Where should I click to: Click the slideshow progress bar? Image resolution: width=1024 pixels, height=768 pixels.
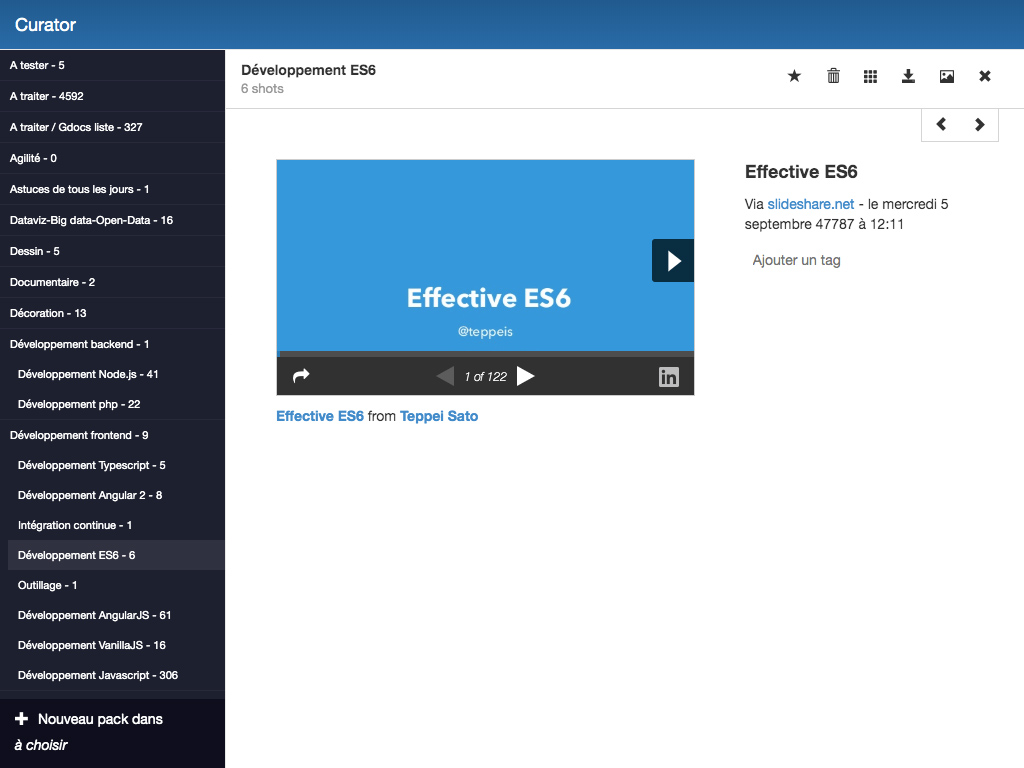(x=485, y=353)
